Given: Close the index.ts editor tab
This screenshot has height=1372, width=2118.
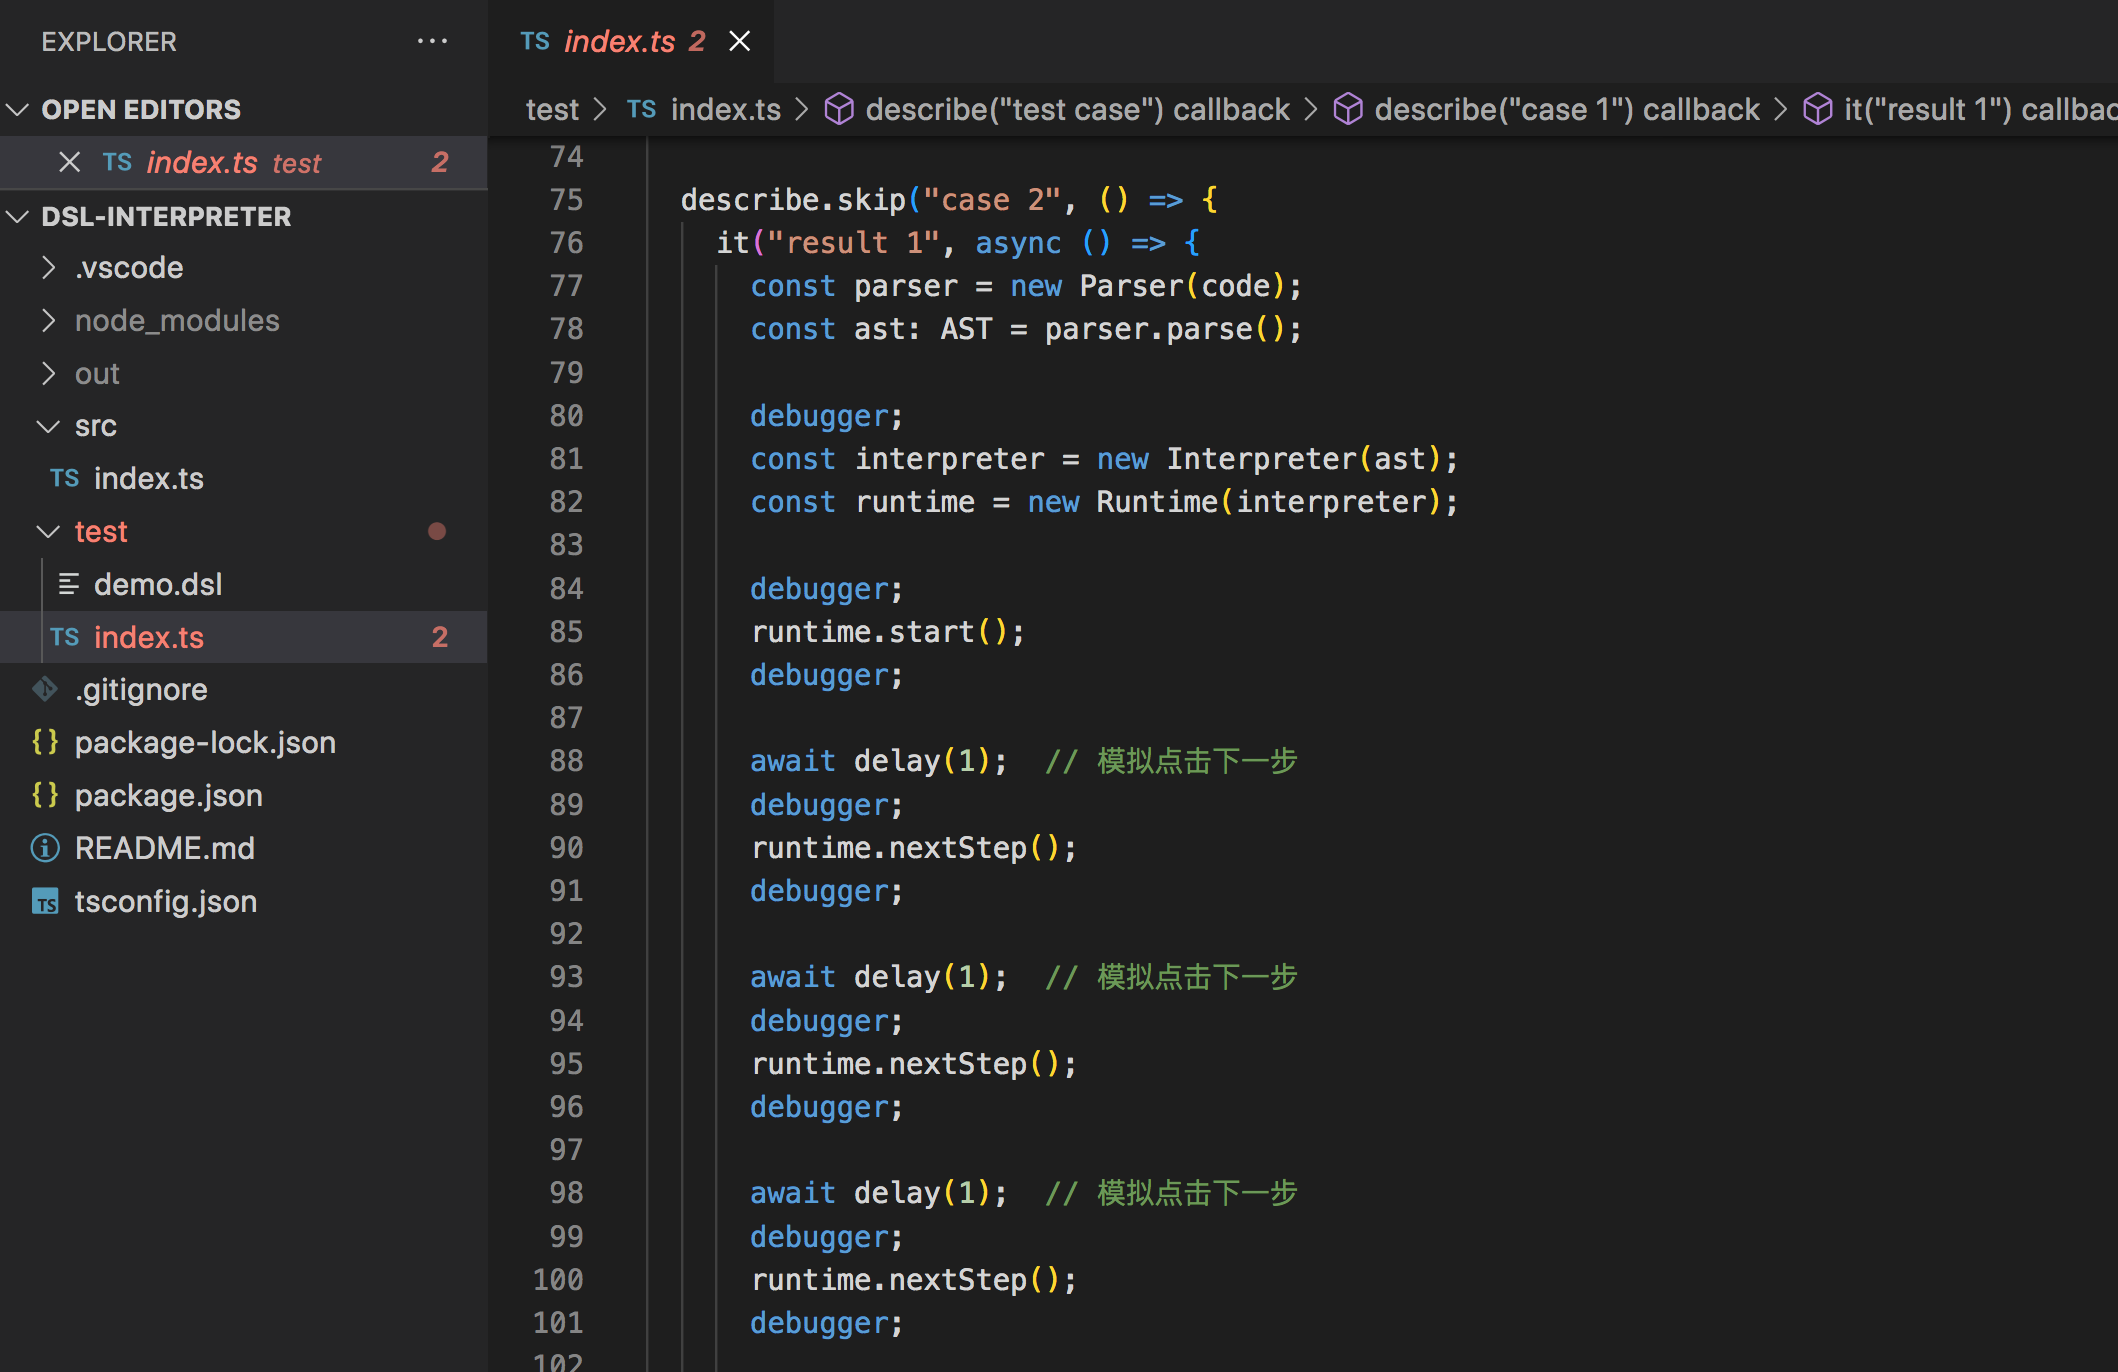Looking at the screenshot, I should coord(739,41).
